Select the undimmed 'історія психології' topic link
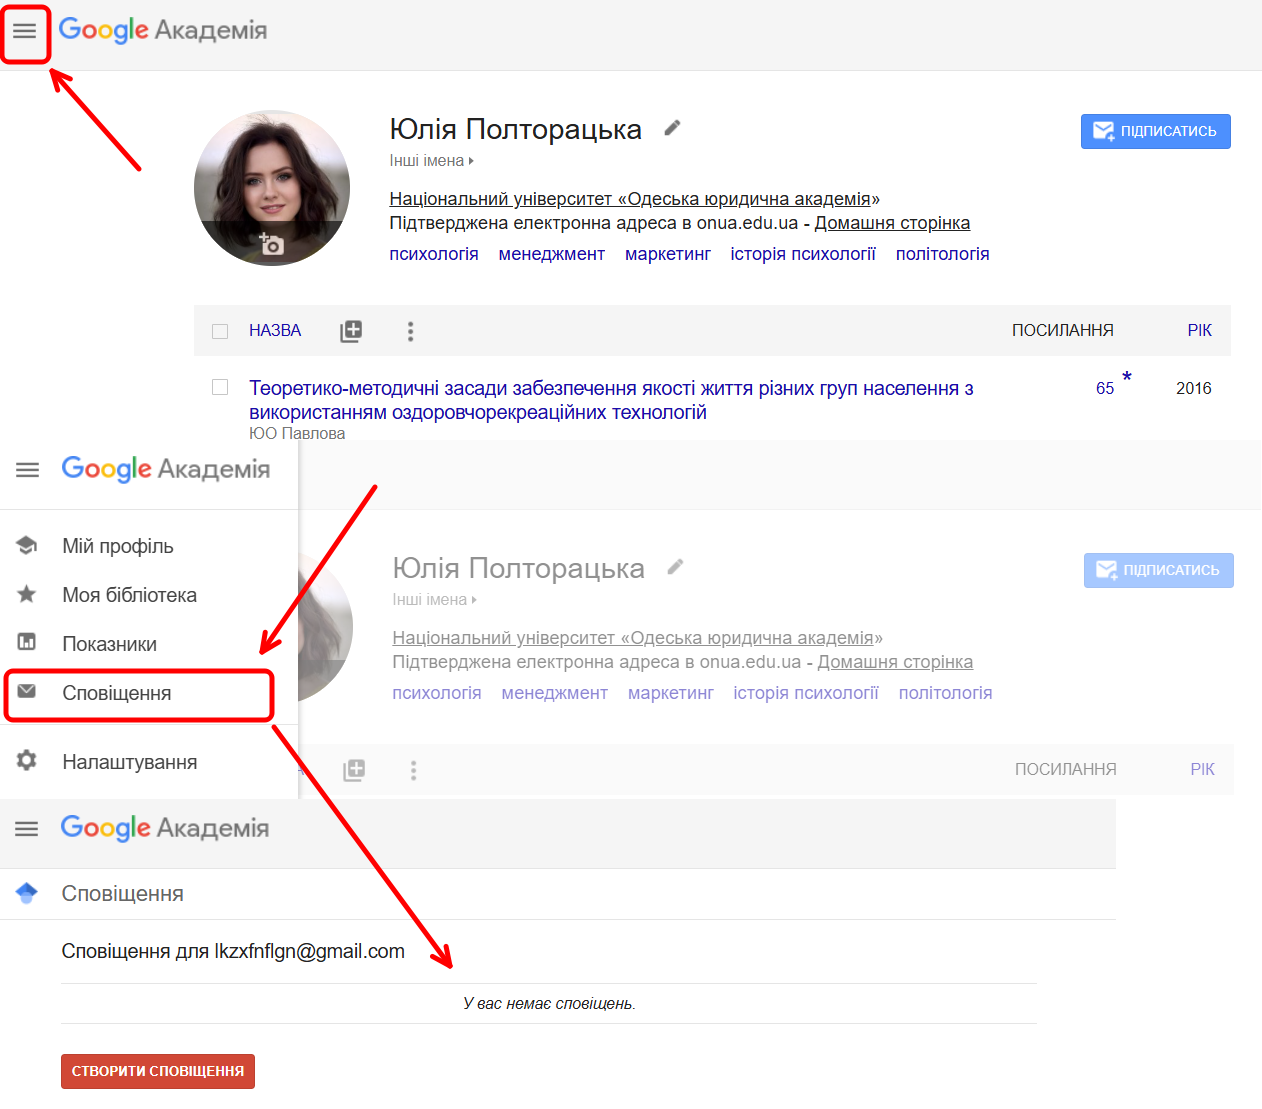1262x1109 pixels. click(x=803, y=254)
